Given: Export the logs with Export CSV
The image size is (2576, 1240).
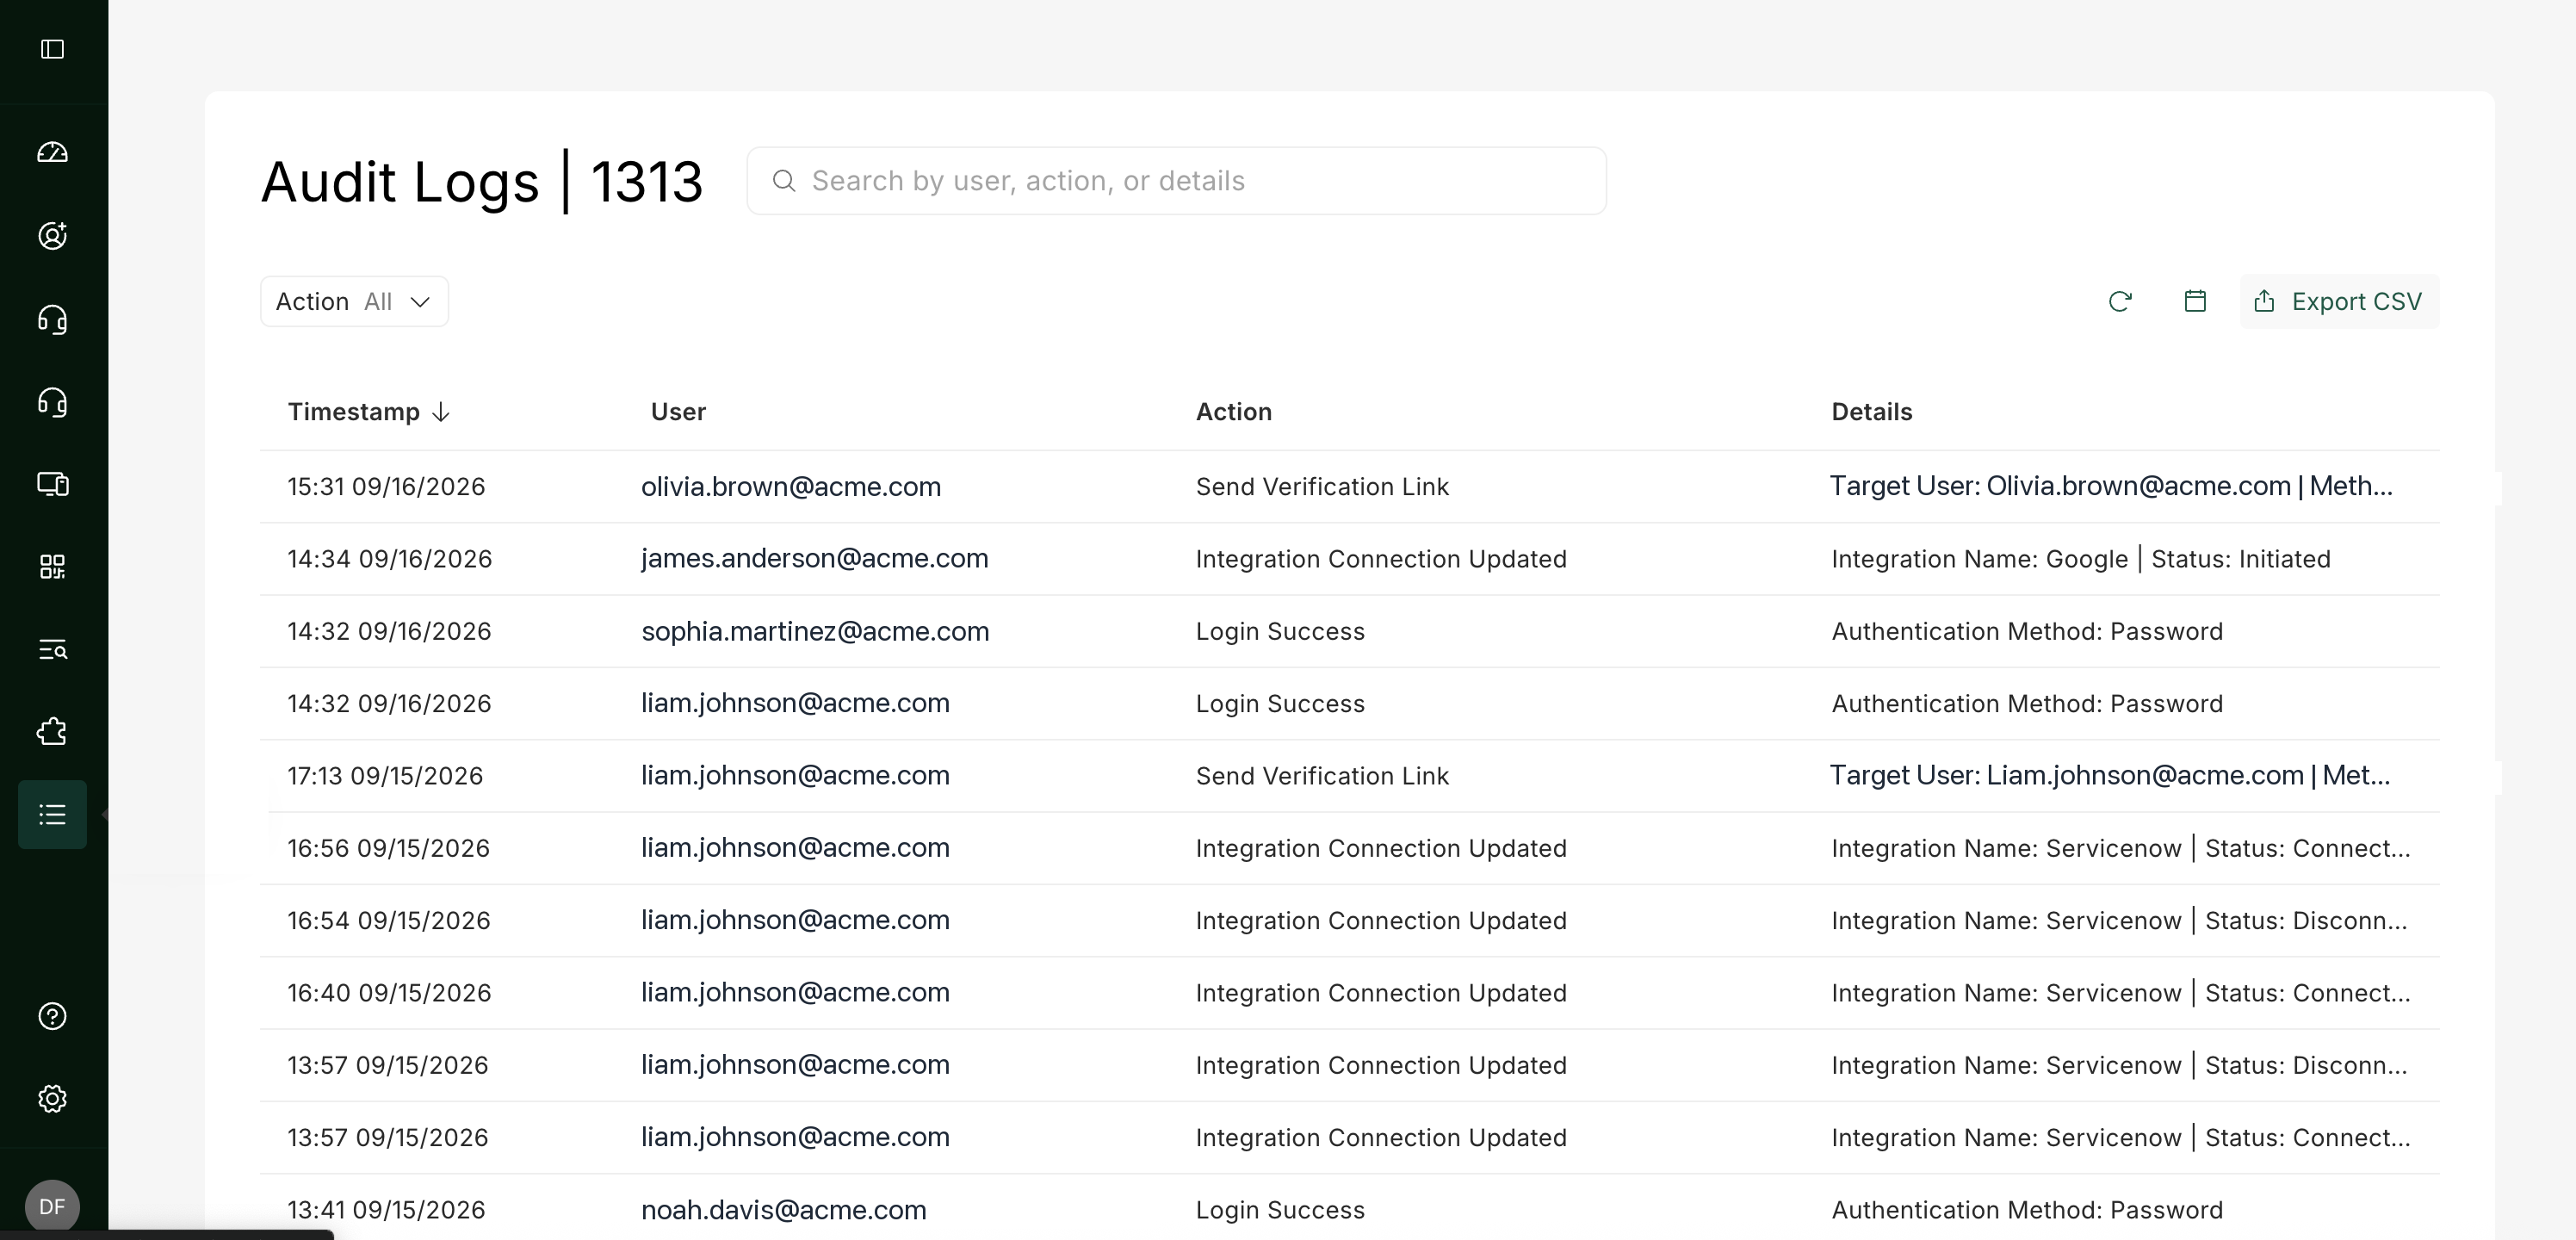Looking at the screenshot, I should pyautogui.click(x=2338, y=301).
